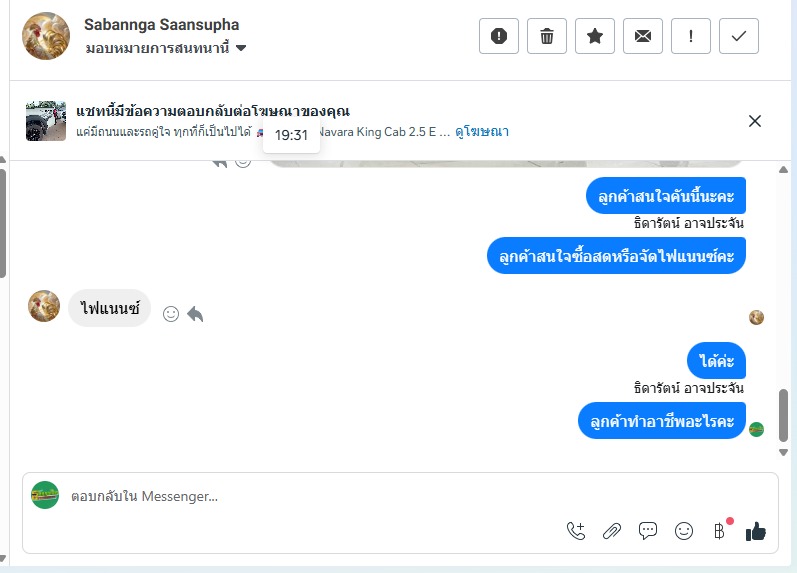Send a thumbs up like
Image resolution: width=797 pixels, height=573 pixels.
tap(755, 531)
